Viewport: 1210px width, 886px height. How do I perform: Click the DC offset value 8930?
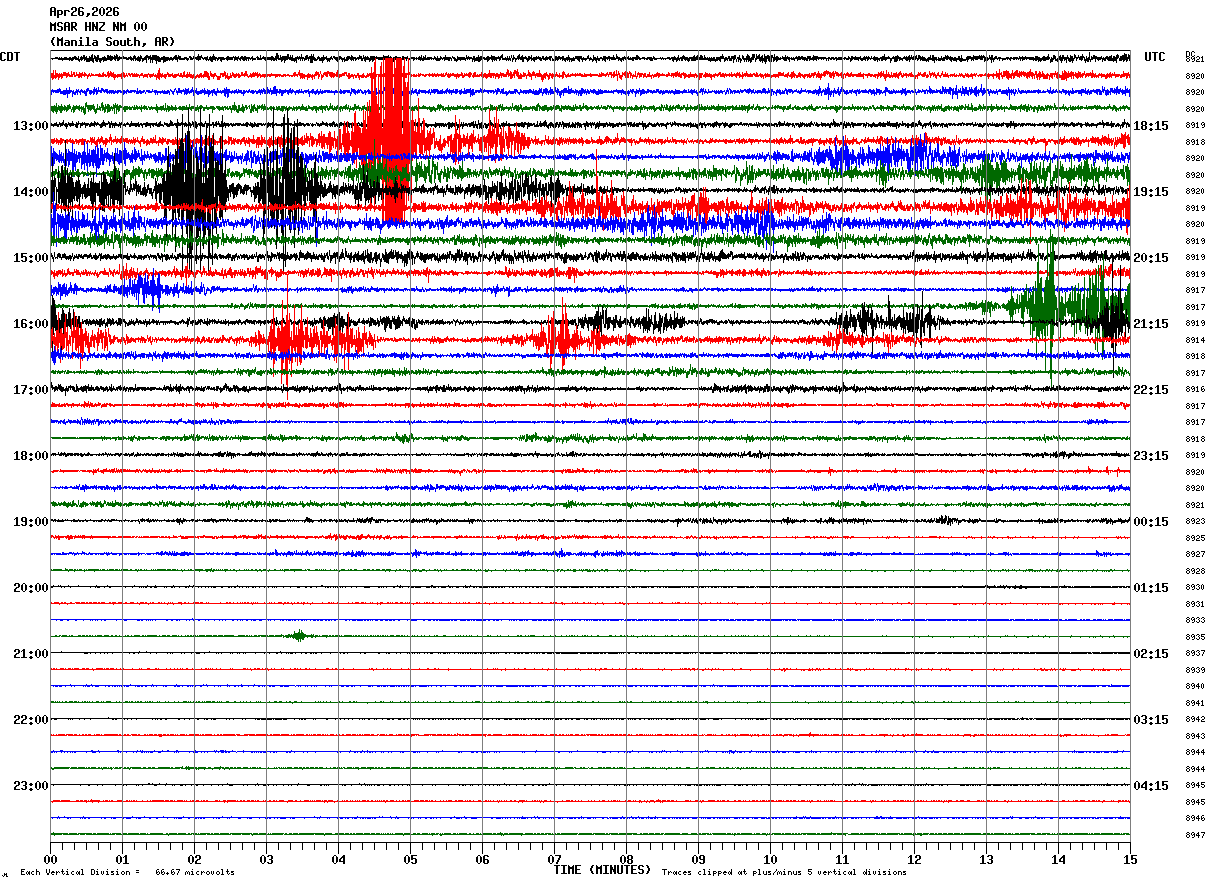[x=1195, y=587]
